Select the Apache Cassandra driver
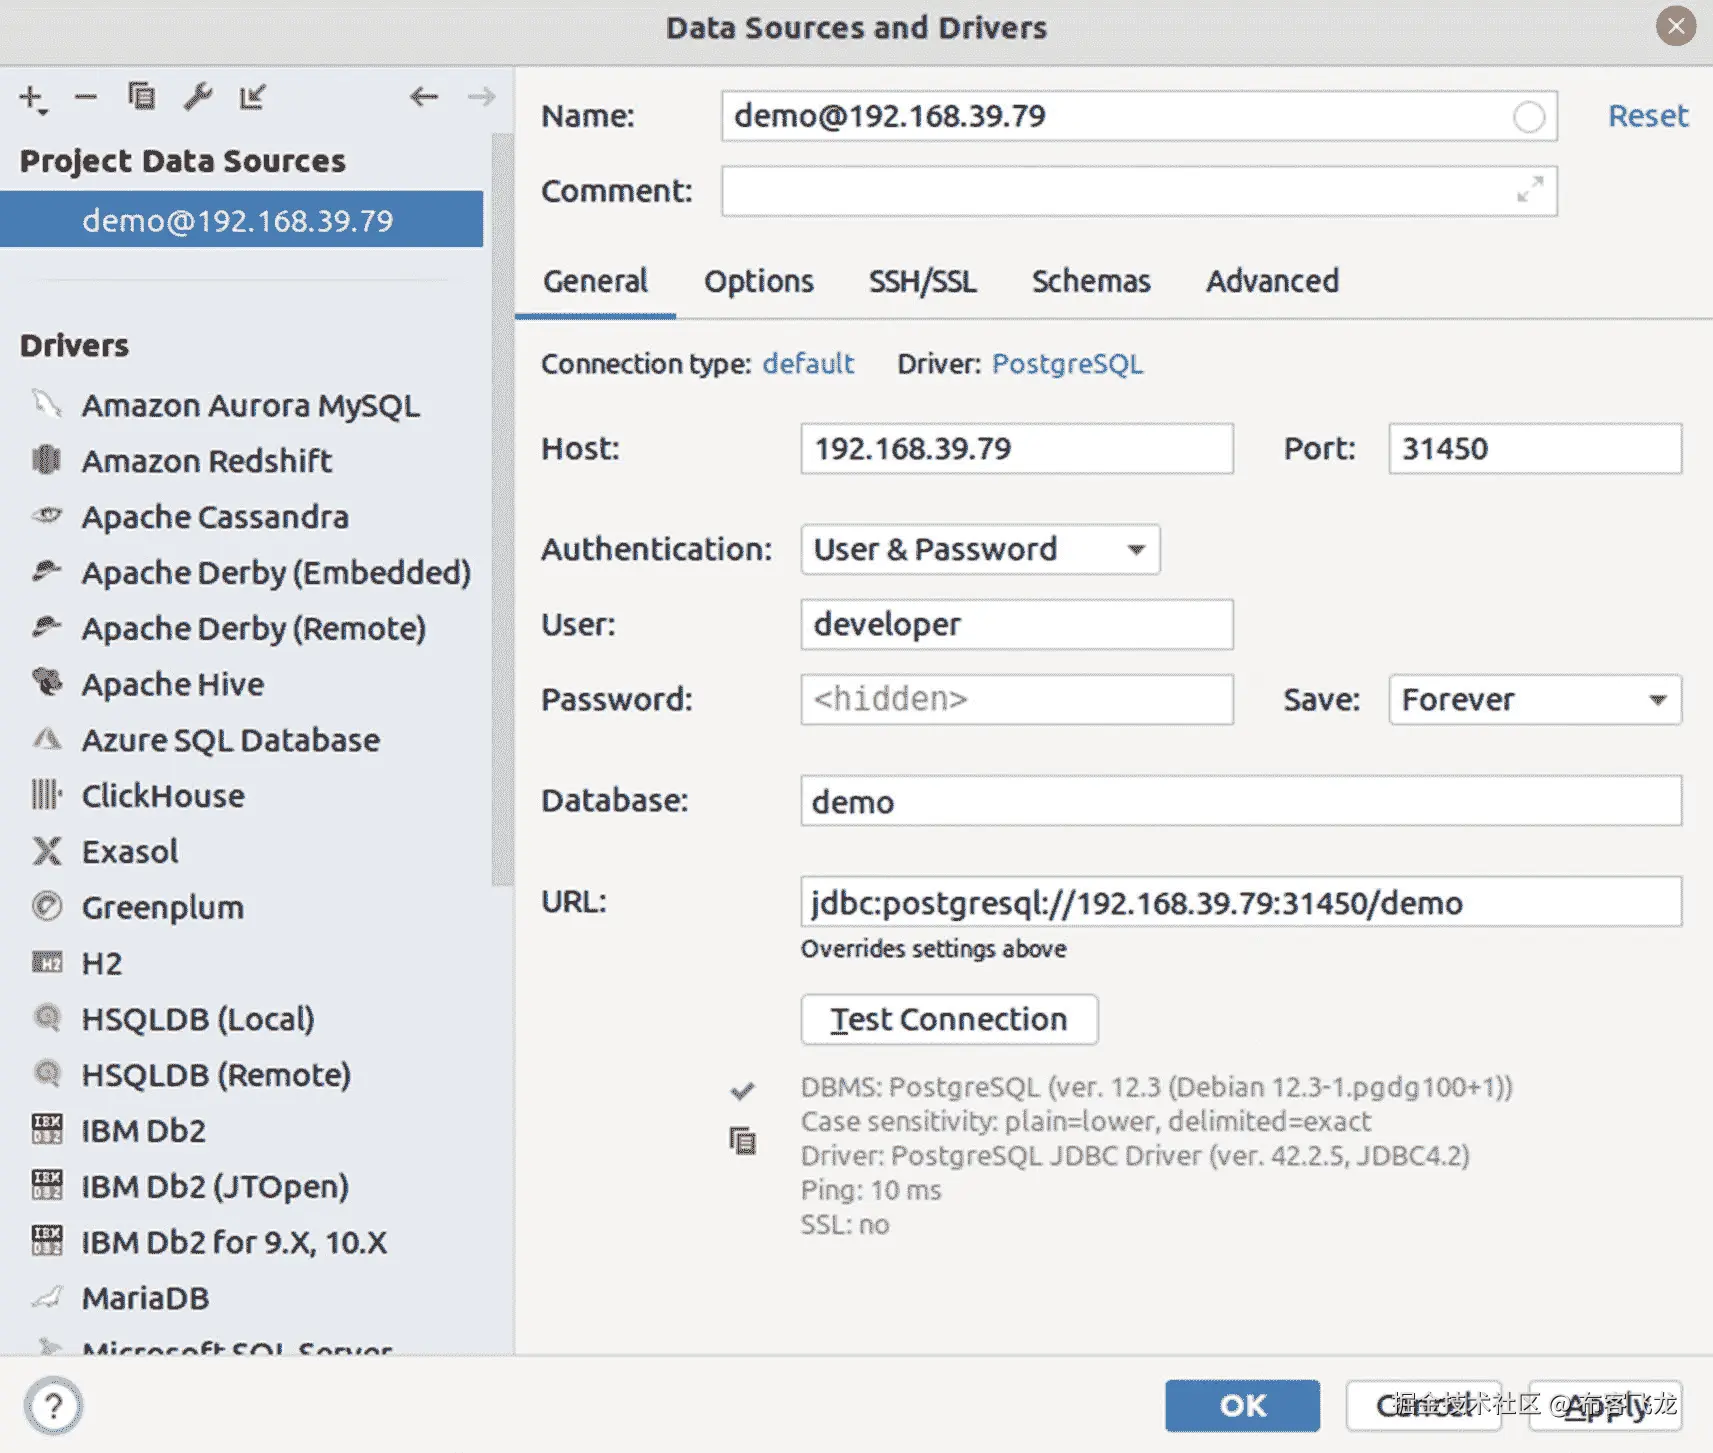This screenshot has height=1453, width=1713. 215,517
